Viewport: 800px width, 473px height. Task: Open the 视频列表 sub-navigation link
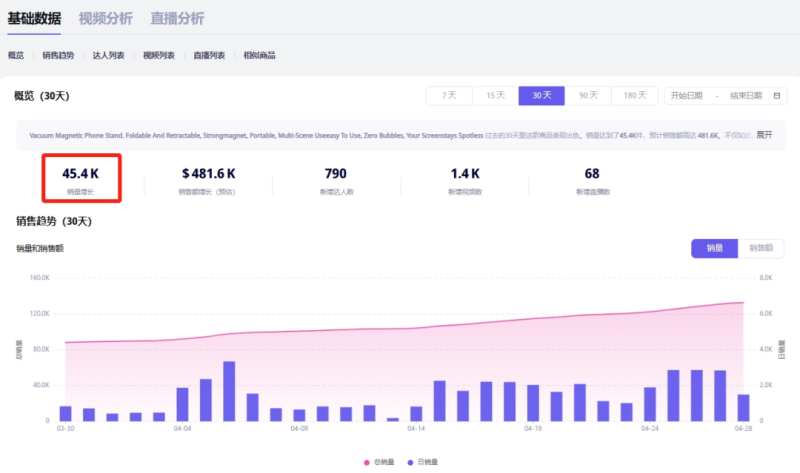point(159,56)
